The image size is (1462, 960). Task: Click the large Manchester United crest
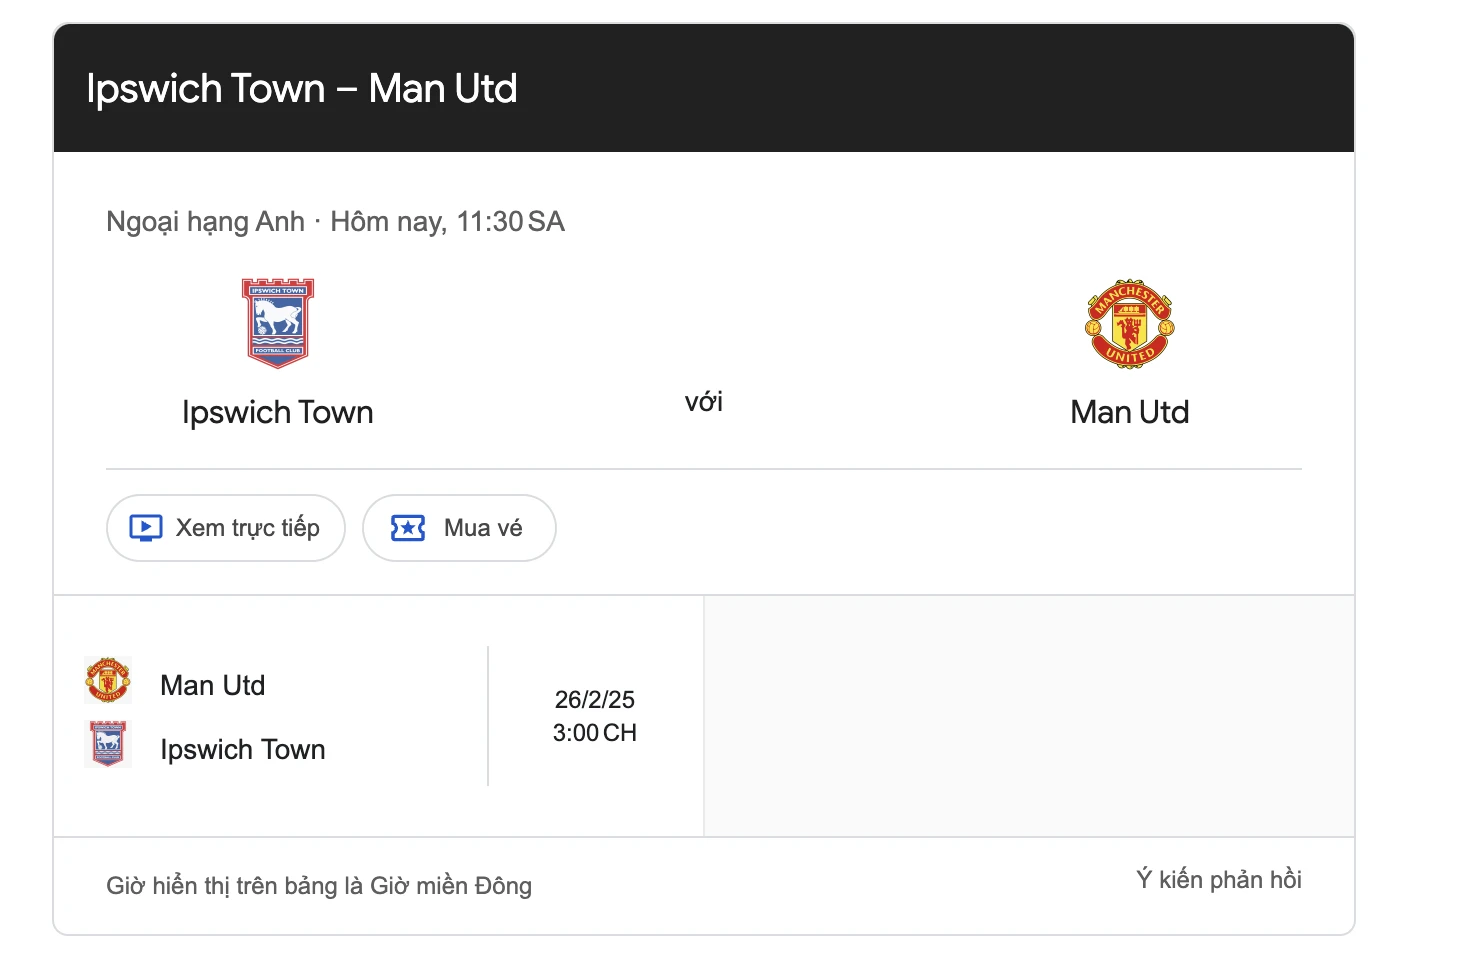point(1129,324)
